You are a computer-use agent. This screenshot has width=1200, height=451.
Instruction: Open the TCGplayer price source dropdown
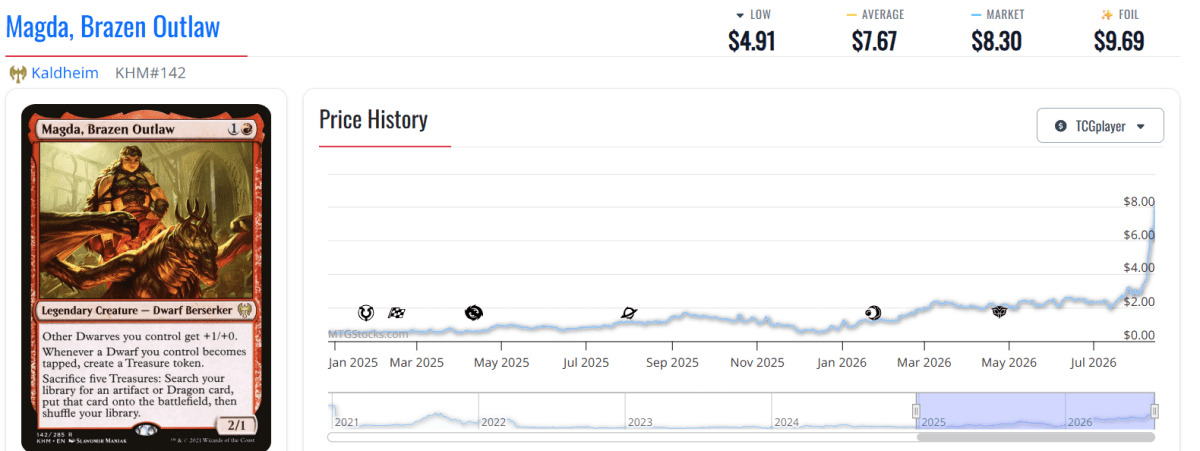(1100, 126)
